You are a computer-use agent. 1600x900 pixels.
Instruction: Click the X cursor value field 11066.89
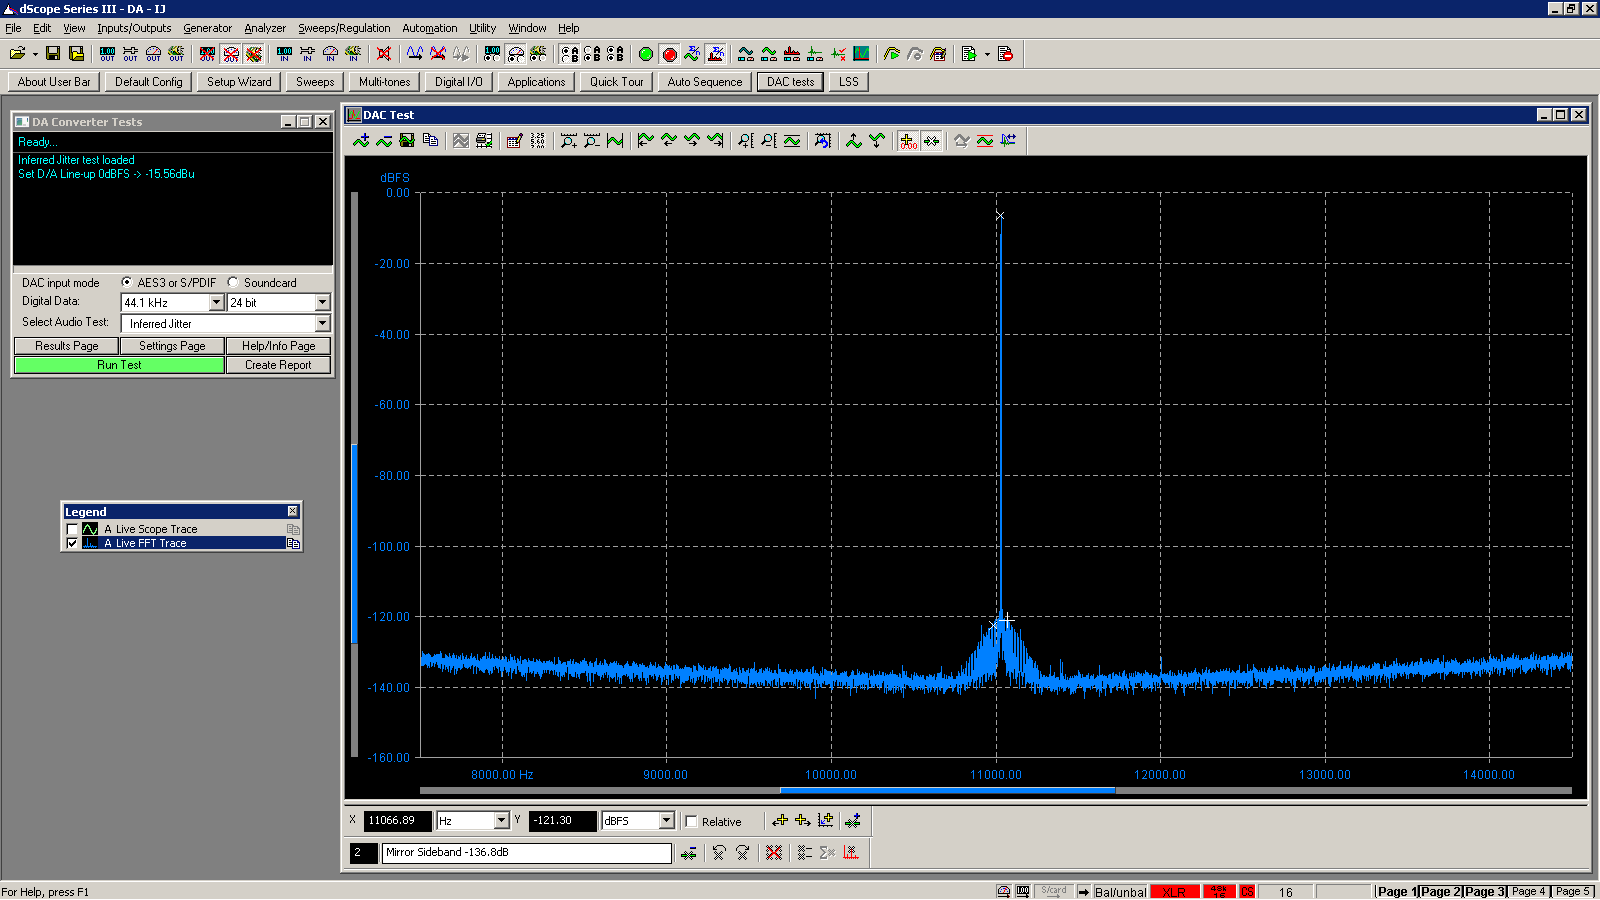pyautogui.click(x=397, y=821)
